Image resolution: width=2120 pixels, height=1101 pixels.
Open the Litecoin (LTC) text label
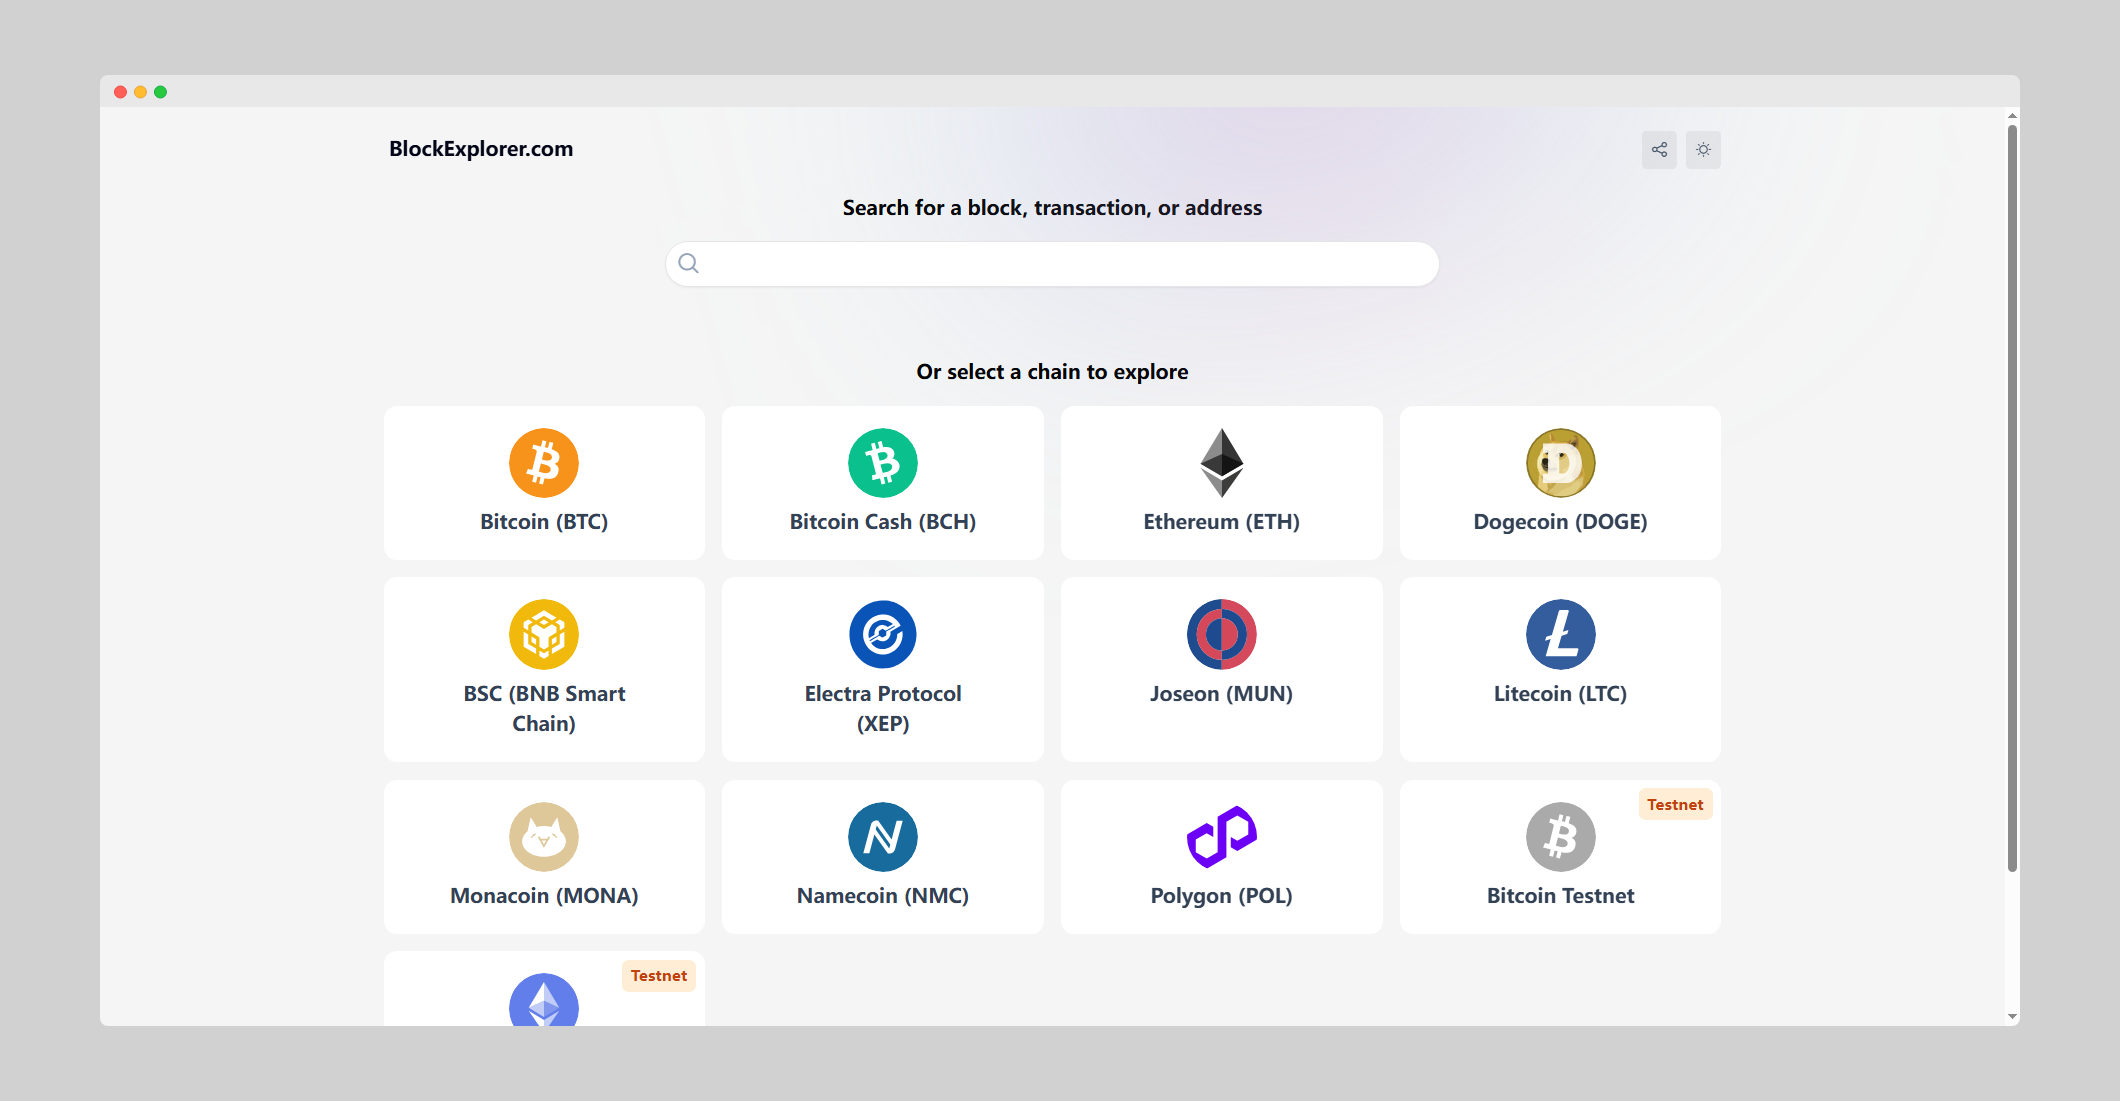[1560, 694]
